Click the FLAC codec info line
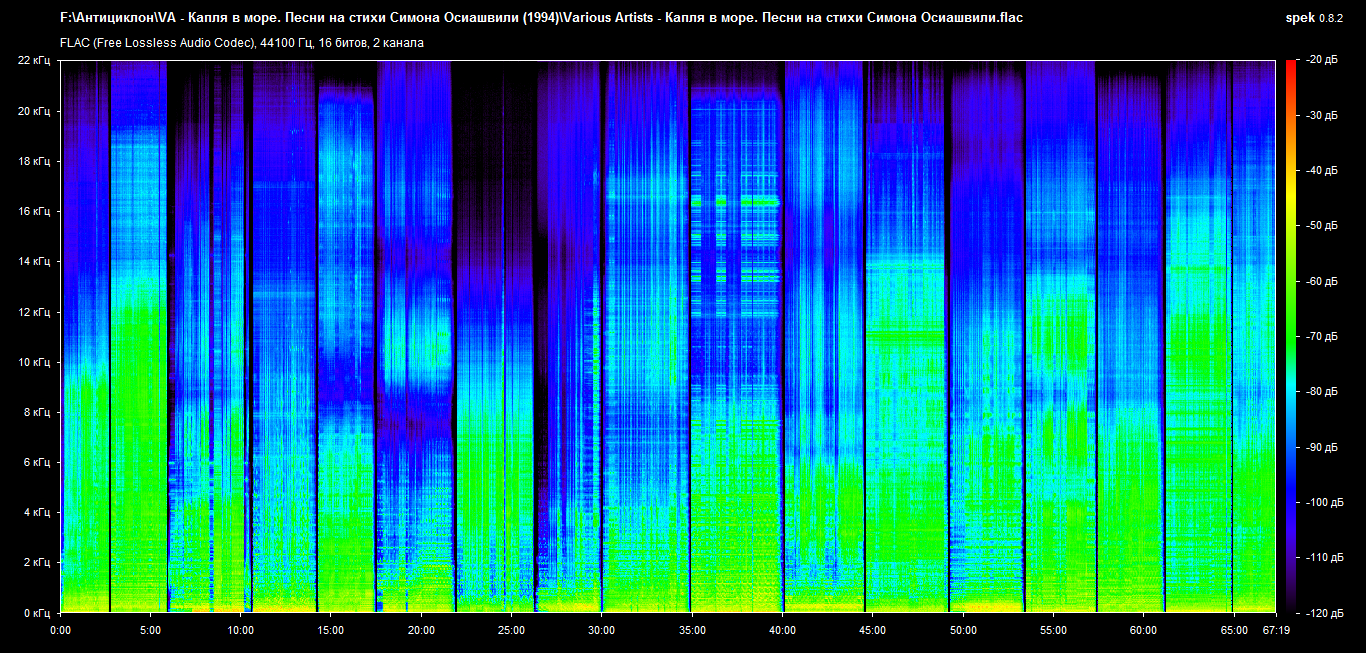The width and height of the screenshot is (1366, 653). click(242, 43)
